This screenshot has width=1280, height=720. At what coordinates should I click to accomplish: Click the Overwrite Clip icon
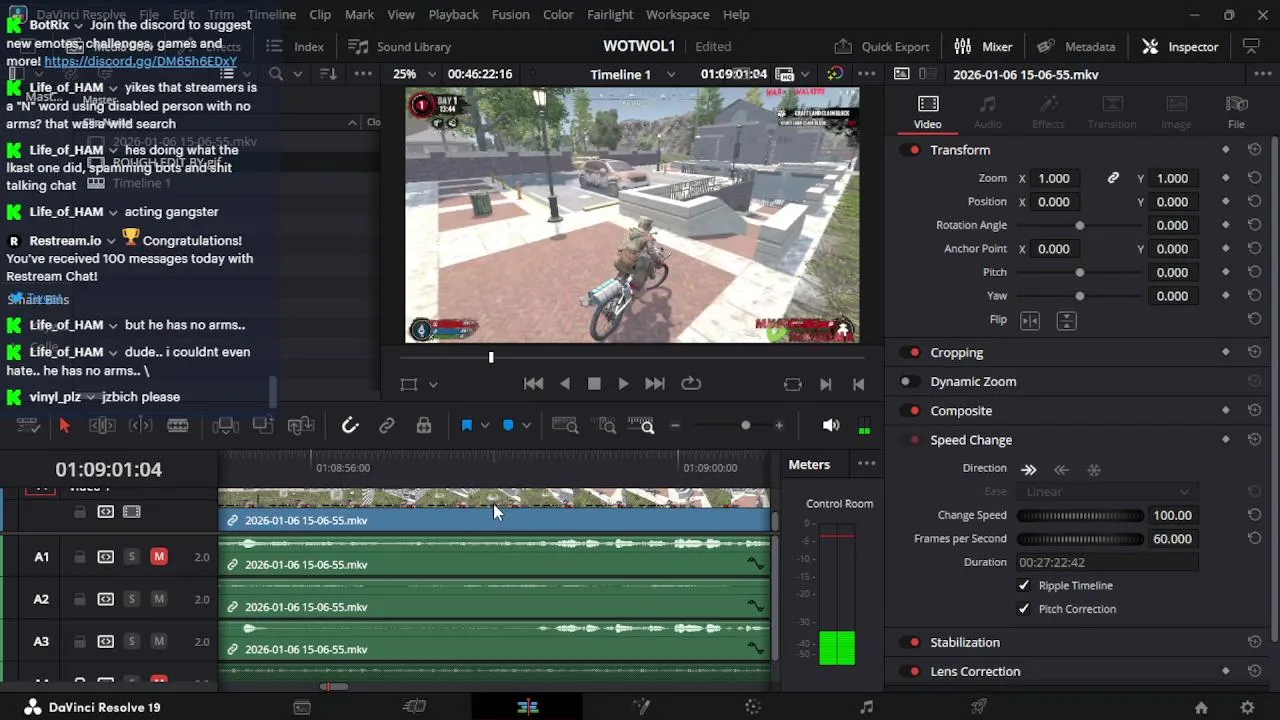click(263, 426)
